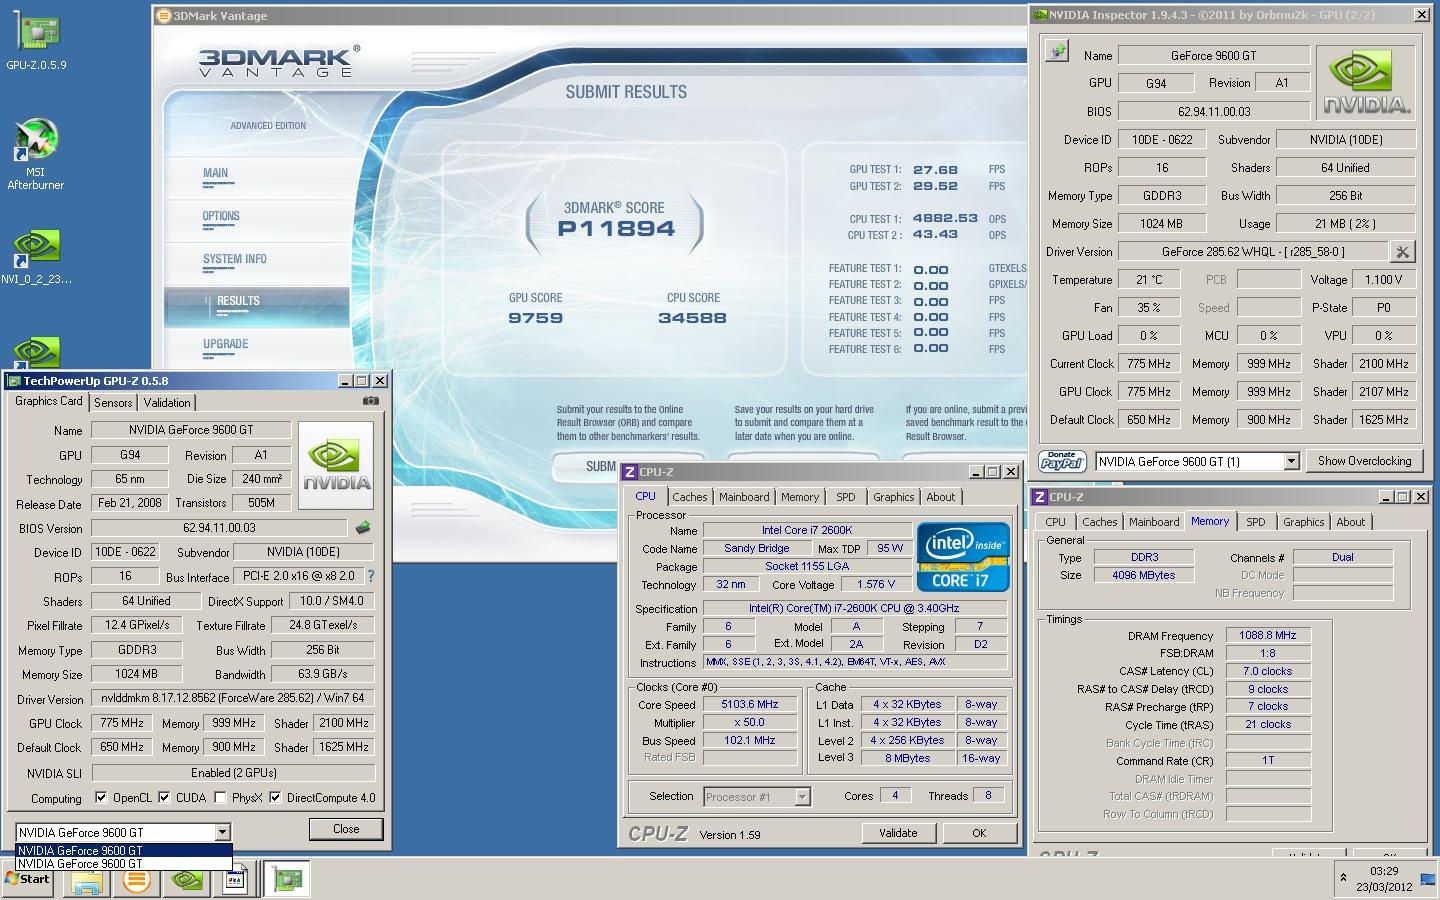This screenshot has width=1440, height=900.
Task: Click the PayPal Donate icon in NVIDIA Inspector
Action: tap(1062, 461)
